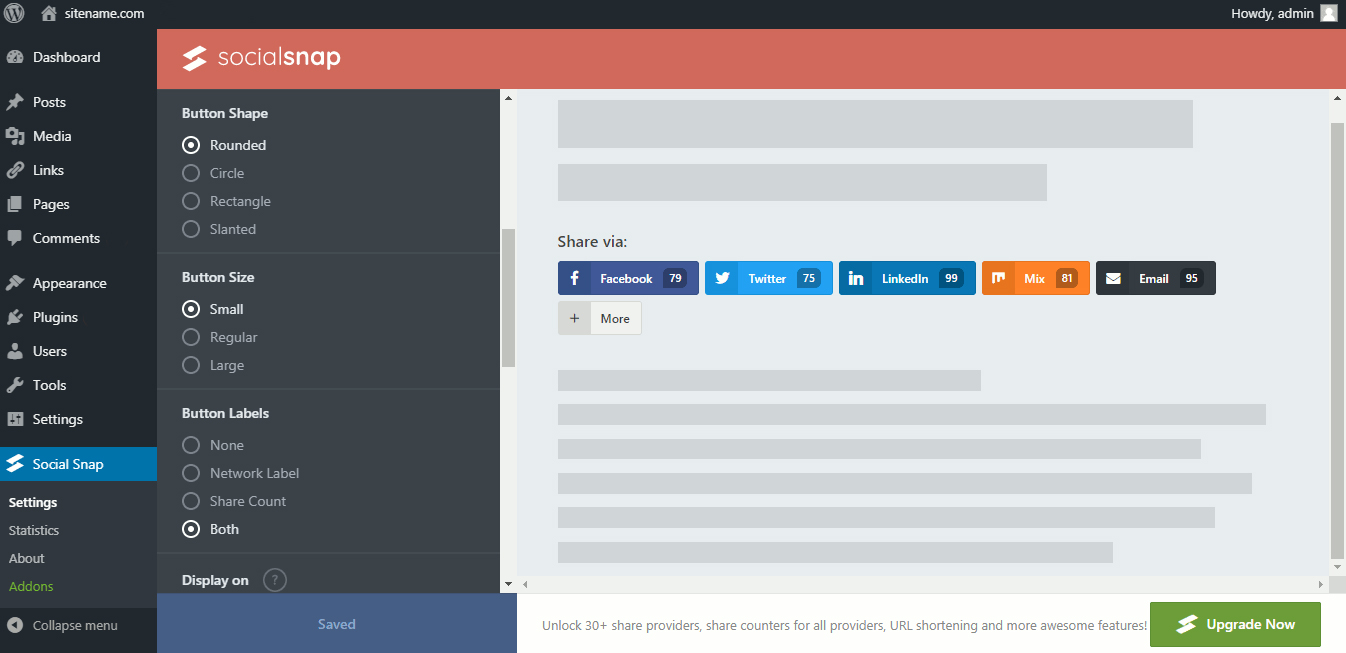
Task: Click the Comments bubble icon
Action: tap(15, 238)
